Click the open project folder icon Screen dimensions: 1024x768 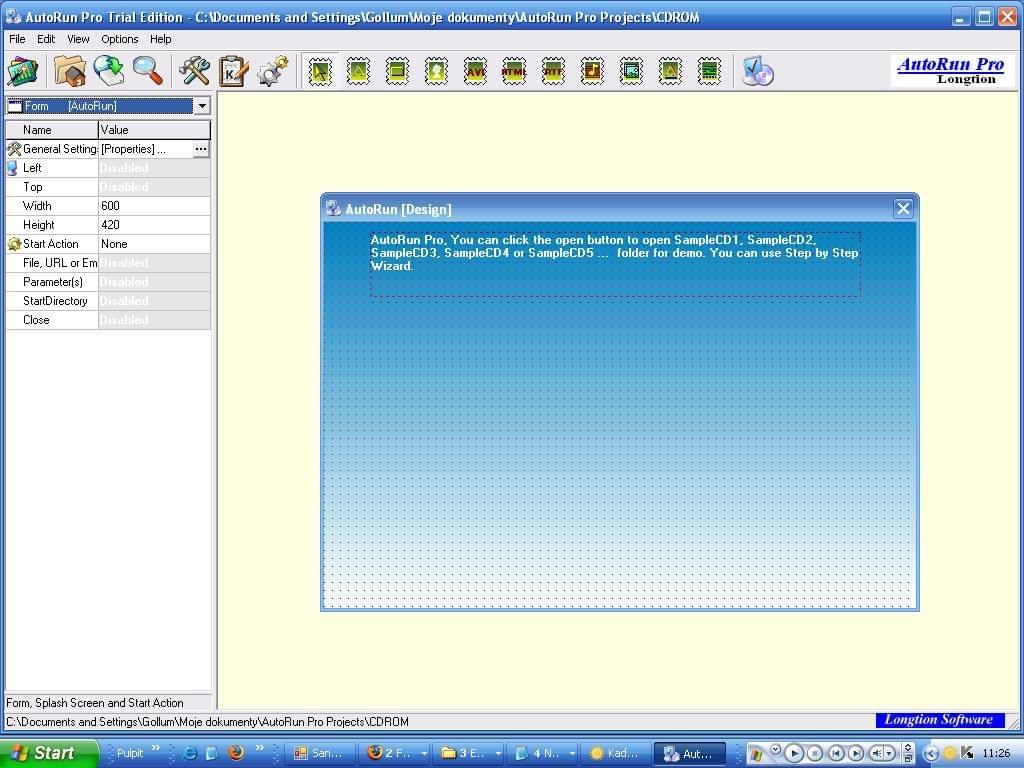[x=70, y=71]
